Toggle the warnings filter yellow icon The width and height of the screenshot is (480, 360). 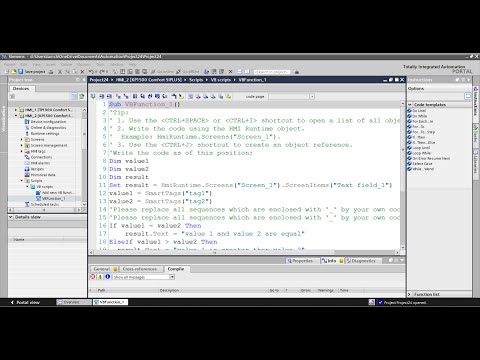[100, 277]
